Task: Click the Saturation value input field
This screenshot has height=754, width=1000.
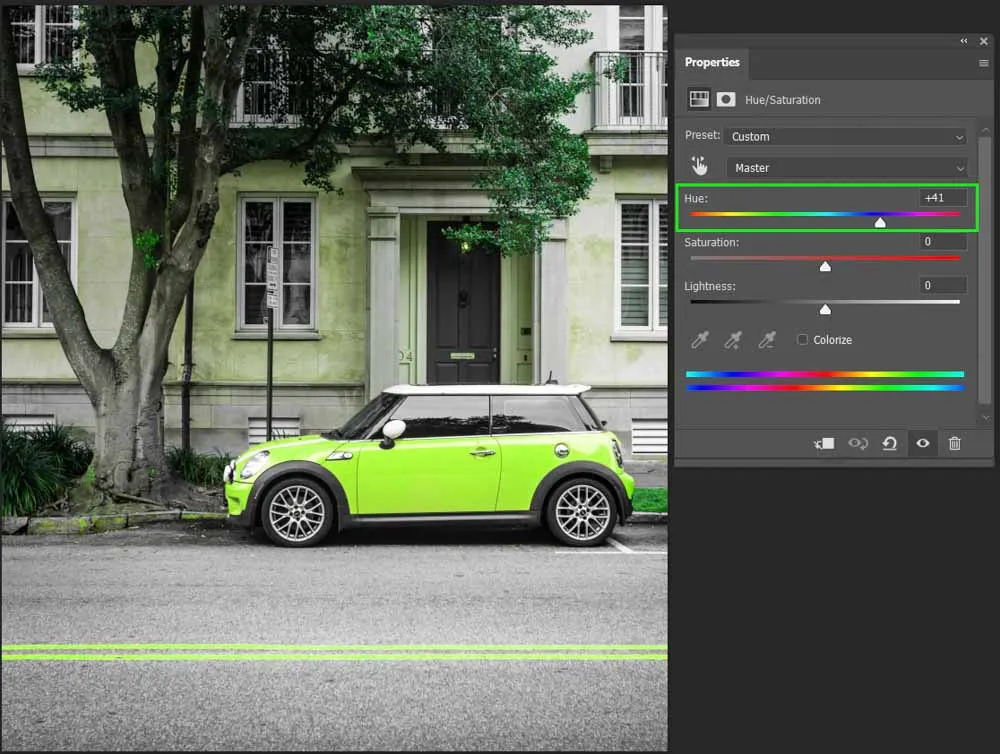Action: coord(942,242)
